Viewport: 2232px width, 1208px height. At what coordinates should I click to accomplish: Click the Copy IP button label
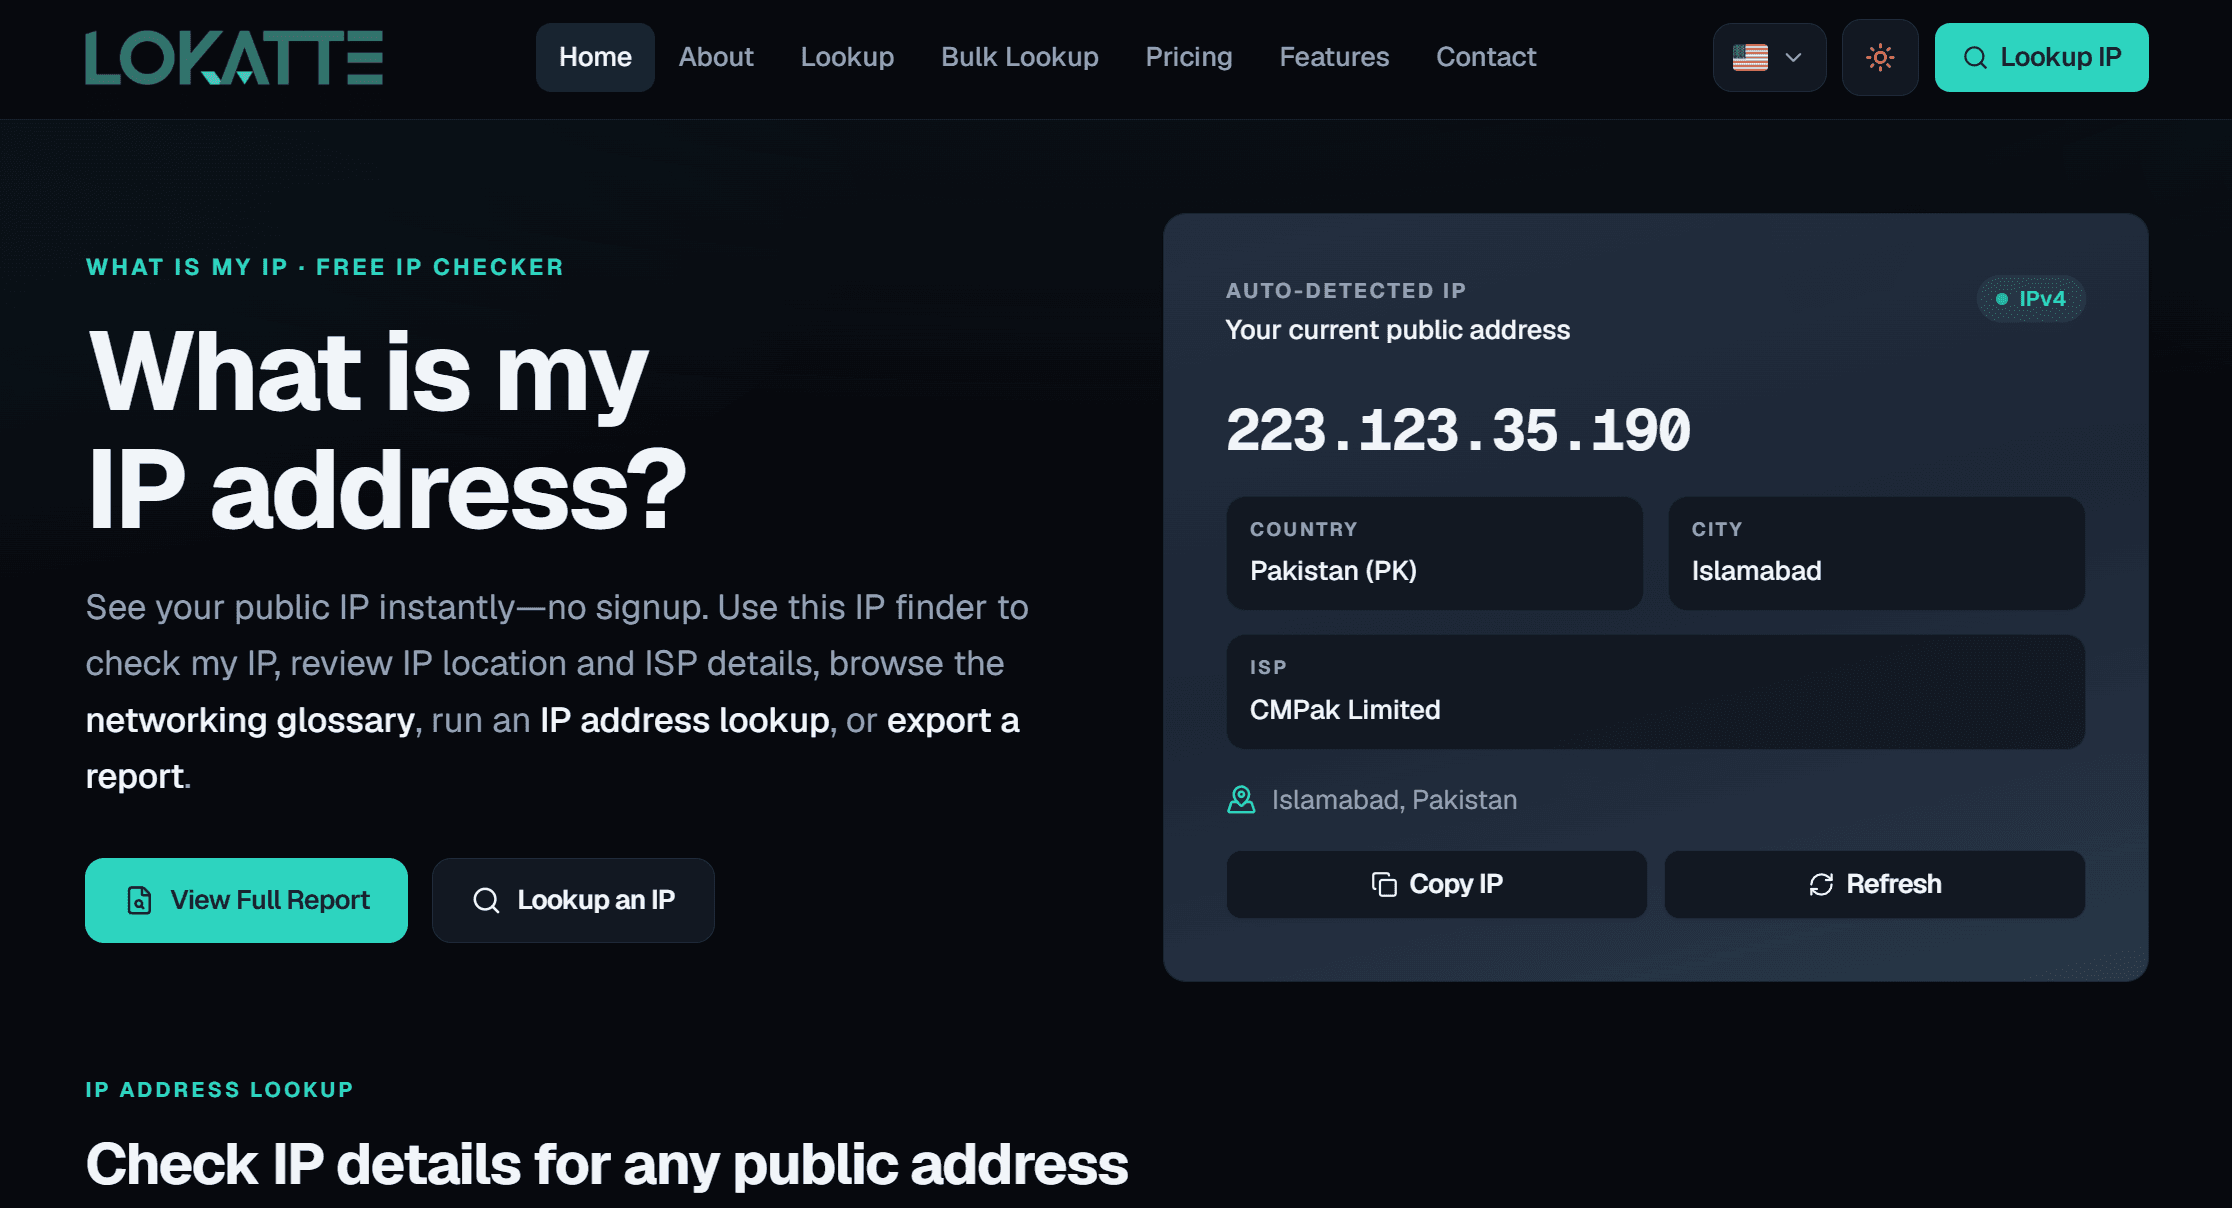click(1456, 884)
